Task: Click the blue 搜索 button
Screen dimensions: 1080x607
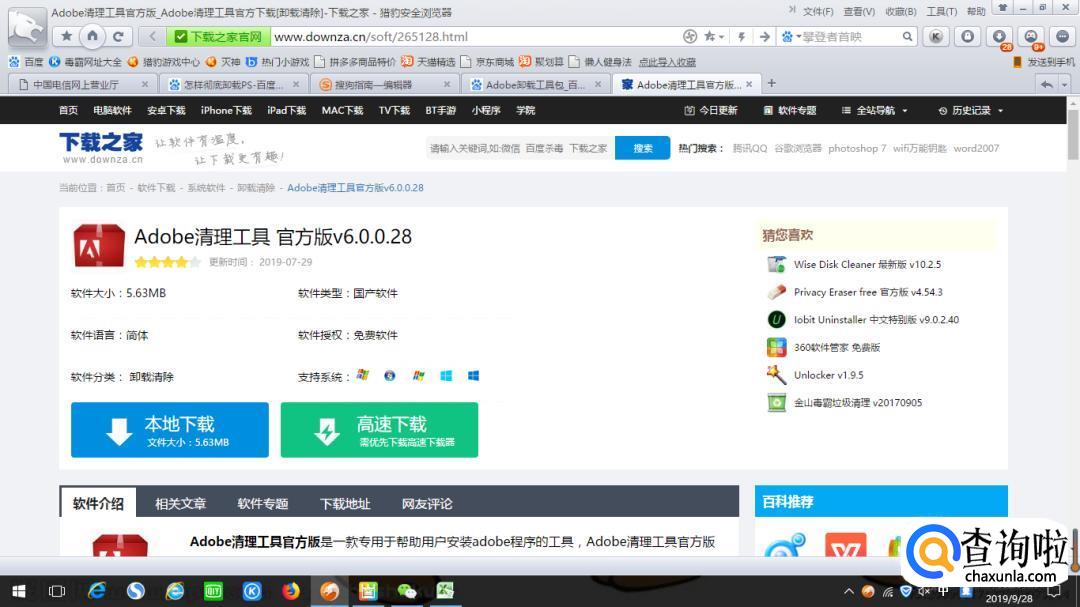Action: (642, 148)
